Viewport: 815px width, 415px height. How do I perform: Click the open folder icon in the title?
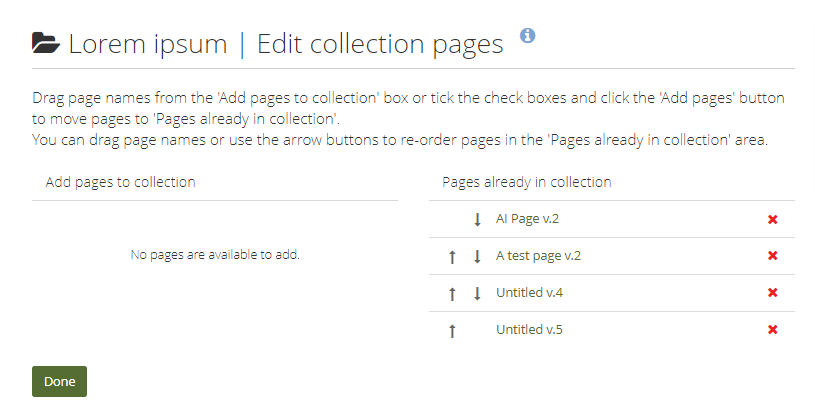point(45,43)
